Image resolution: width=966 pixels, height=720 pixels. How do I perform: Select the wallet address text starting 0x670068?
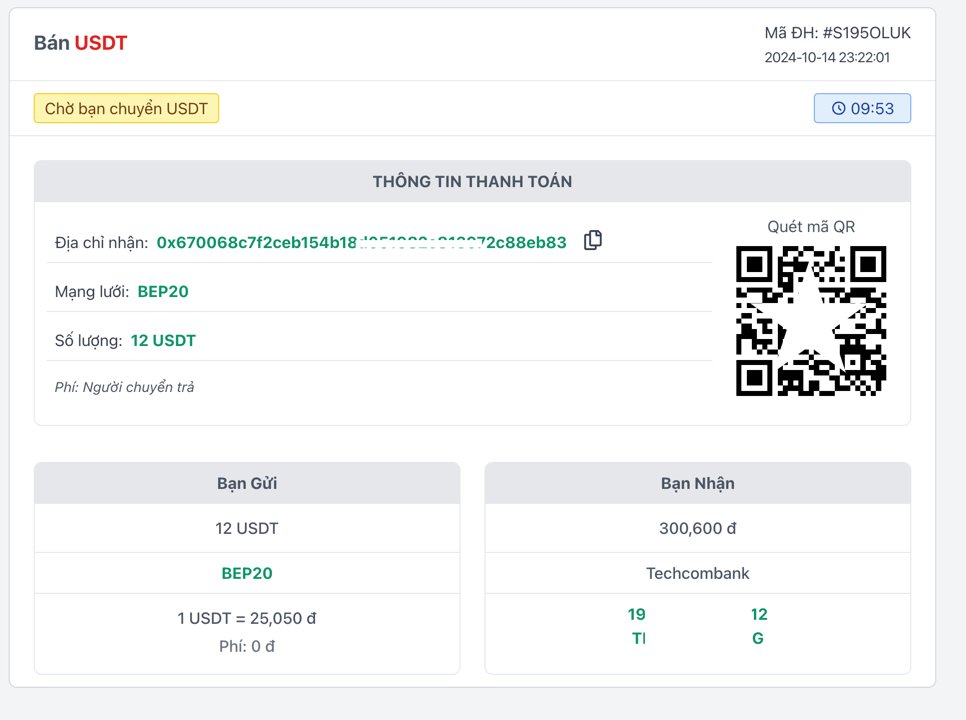pyautogui.click(x=361, y=242)
